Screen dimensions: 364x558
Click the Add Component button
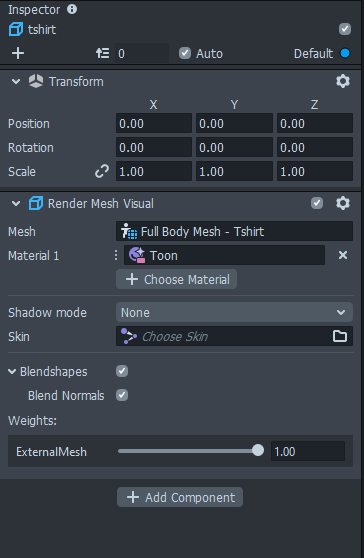[x=180, y=497]
